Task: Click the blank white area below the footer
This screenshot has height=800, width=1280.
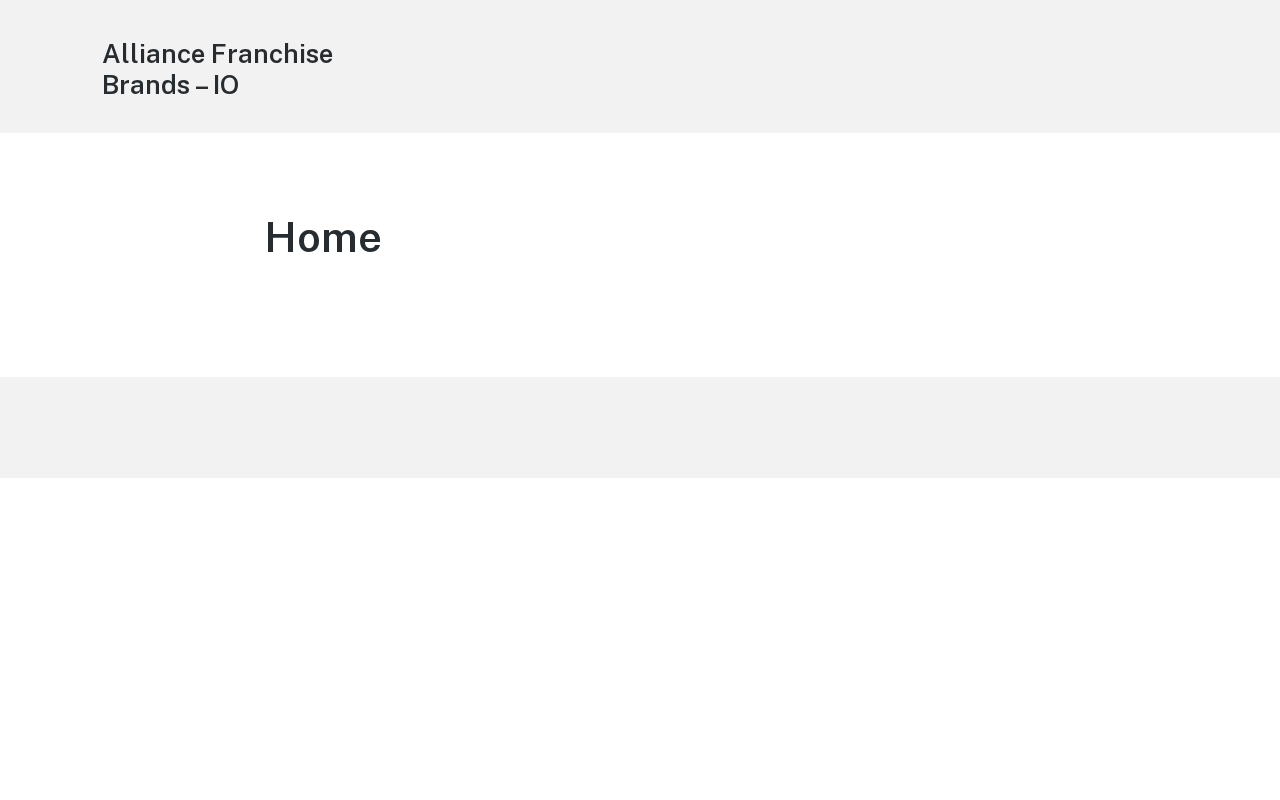Action: 640,640
